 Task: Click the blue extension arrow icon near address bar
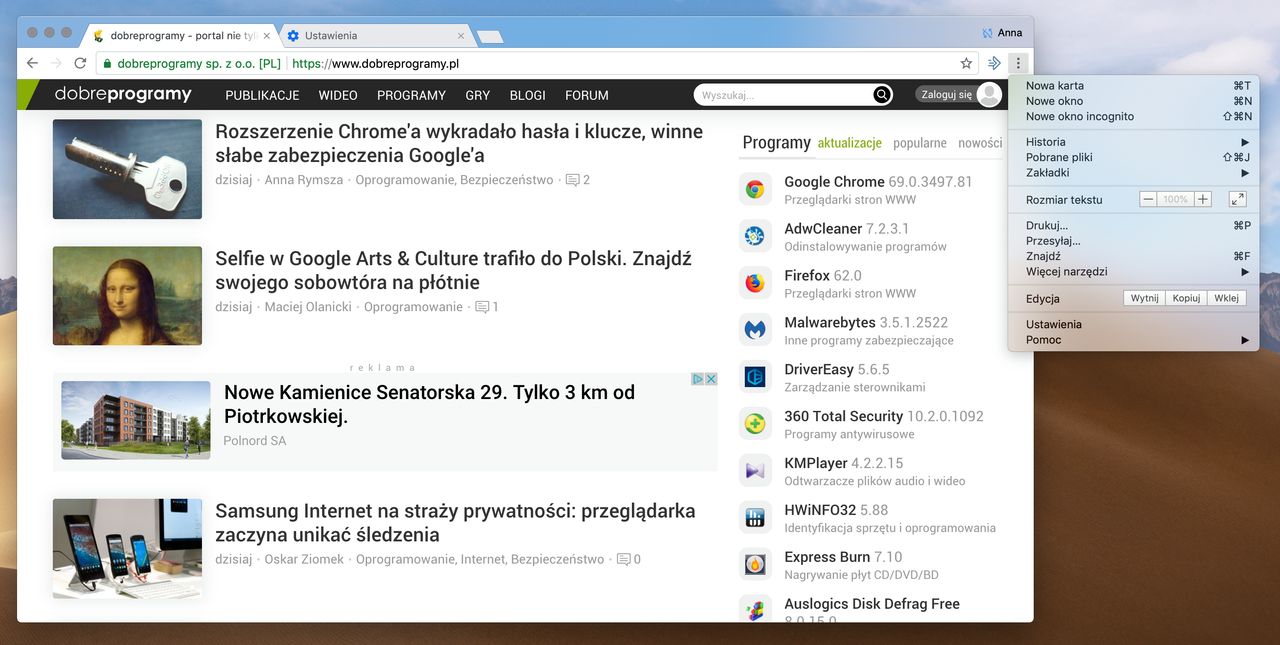(994, 62)
